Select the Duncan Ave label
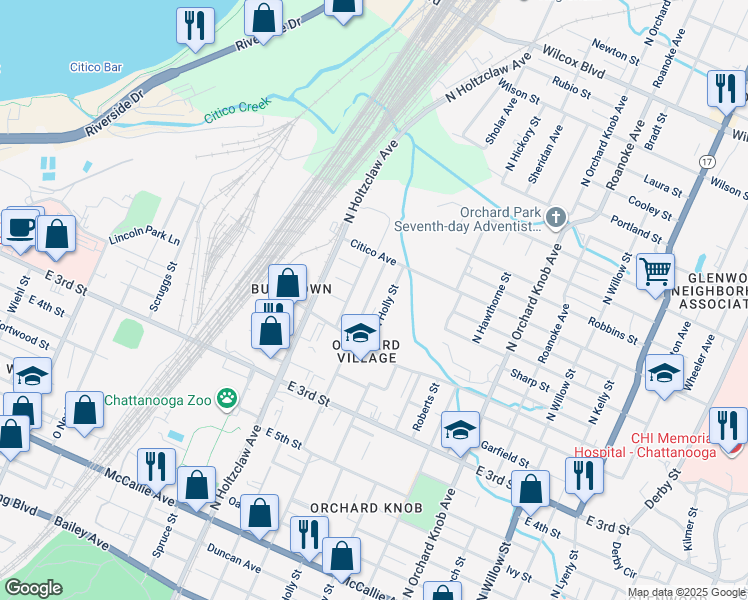 pyautogui.click(x=234, y=558)
